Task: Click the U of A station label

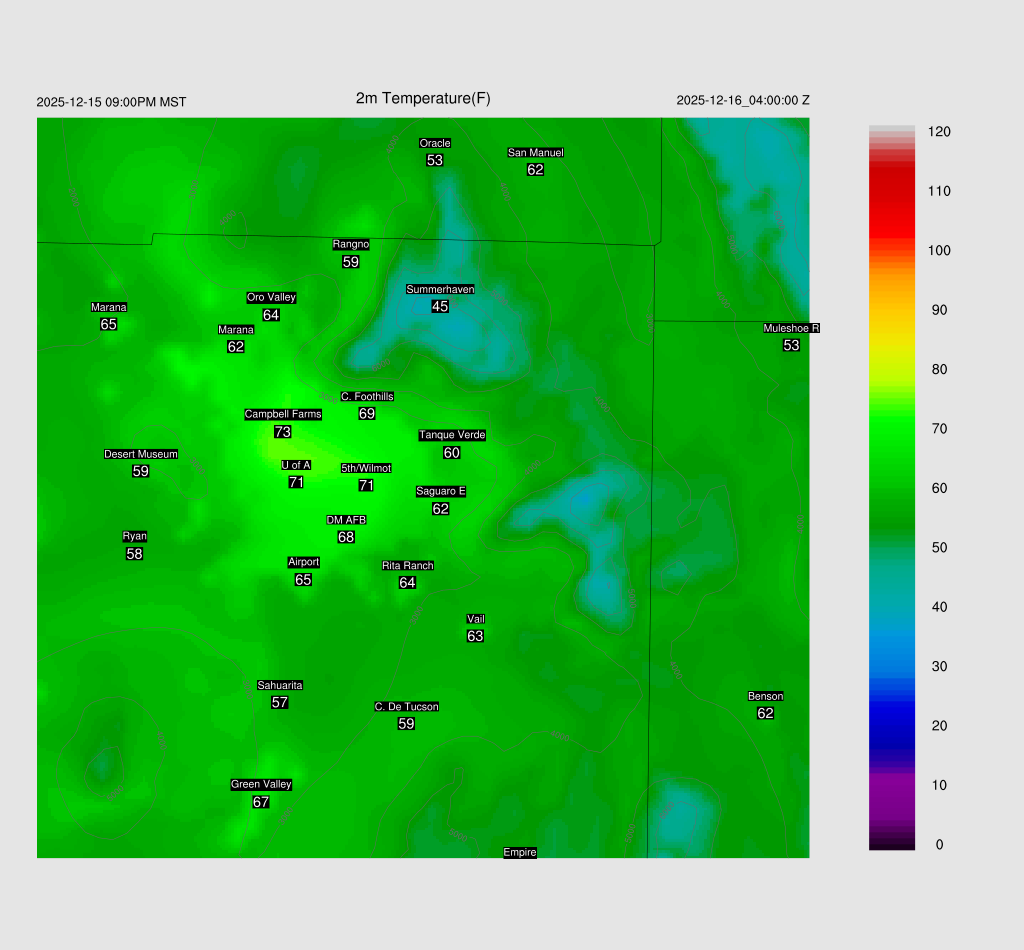Action: click(296, 465)
